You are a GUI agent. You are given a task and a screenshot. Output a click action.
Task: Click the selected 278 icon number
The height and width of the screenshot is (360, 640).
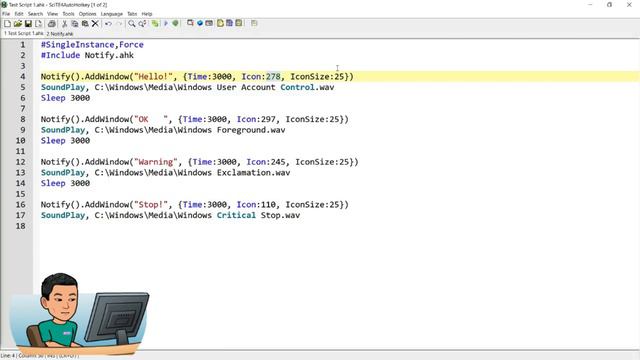coord(273,76)
